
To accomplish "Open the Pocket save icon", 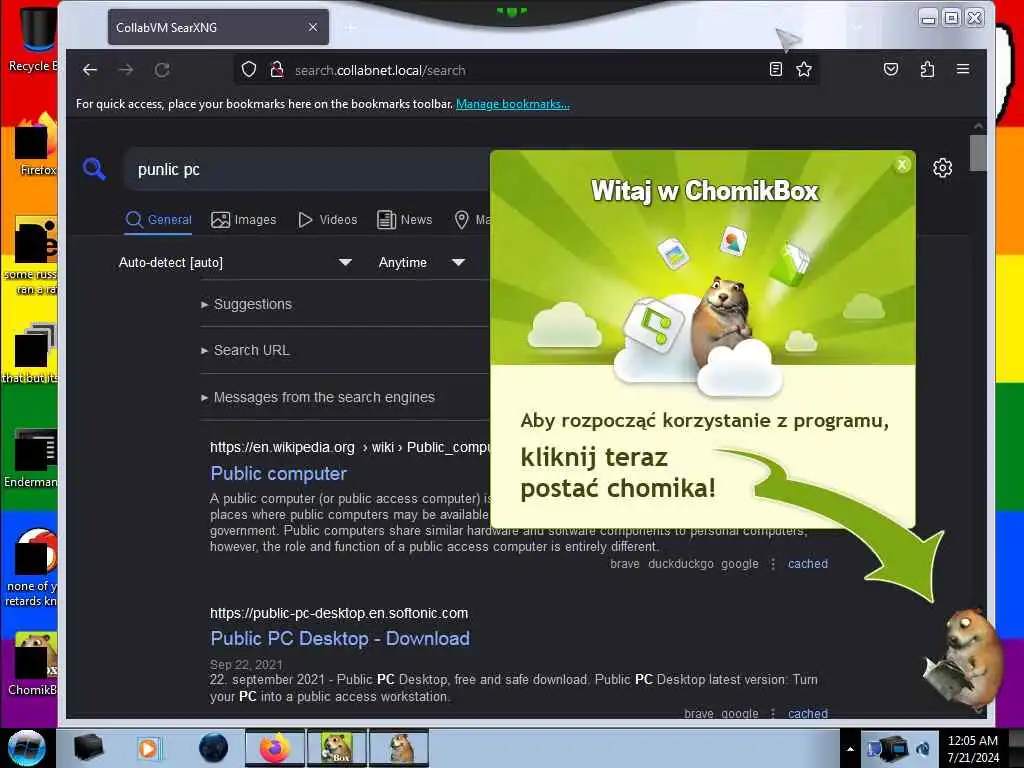I will click(x=891, y=69).
